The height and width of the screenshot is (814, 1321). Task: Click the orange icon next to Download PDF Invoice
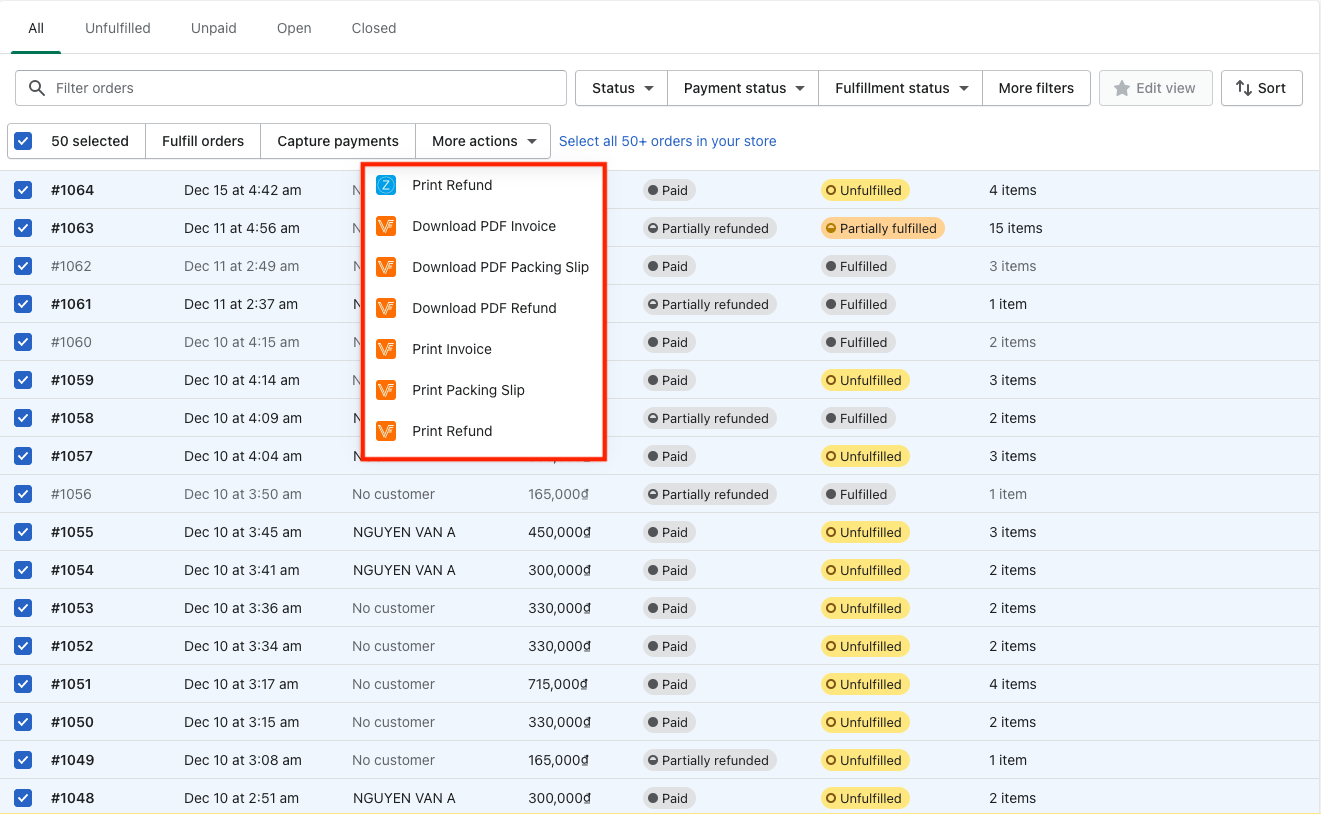tap(386, 226)
